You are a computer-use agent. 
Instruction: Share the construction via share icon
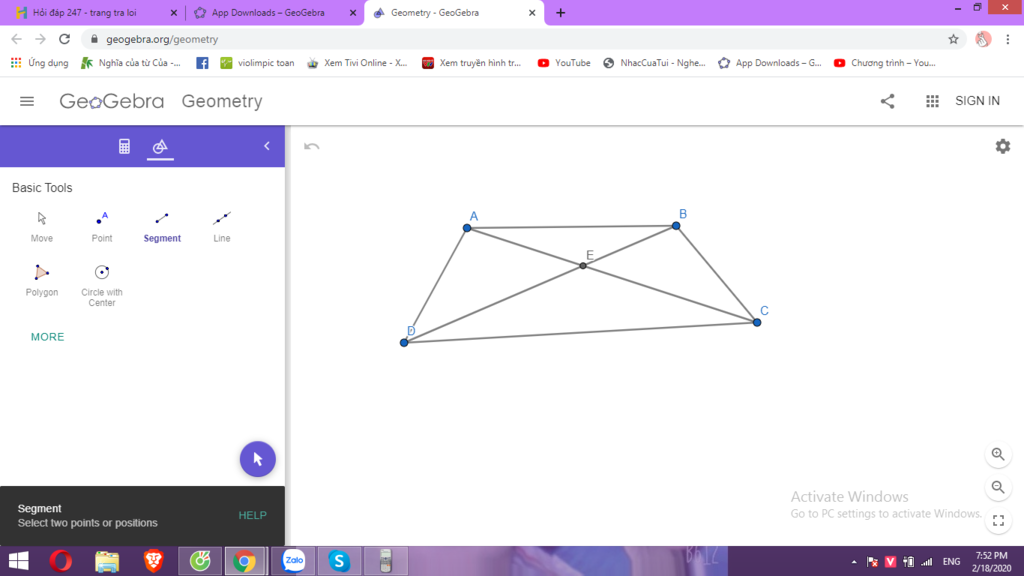pos(887,101)
